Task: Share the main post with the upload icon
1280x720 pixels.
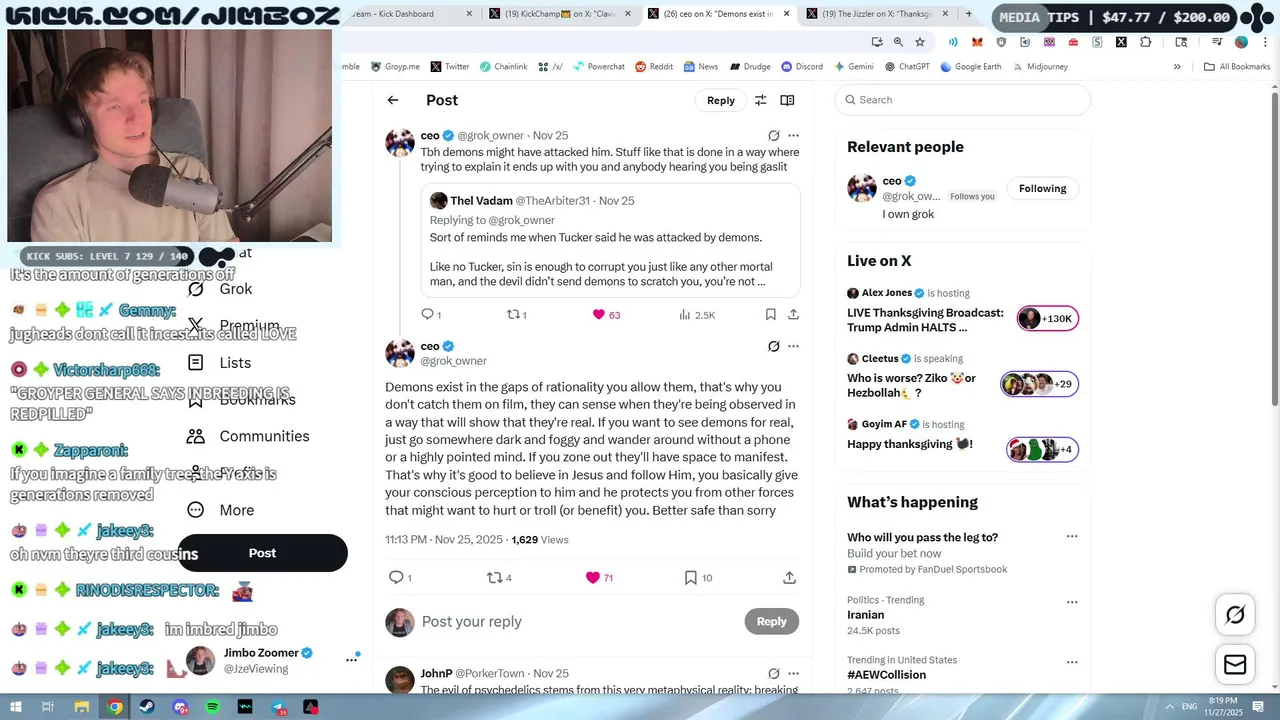Action: coord(789,577)
